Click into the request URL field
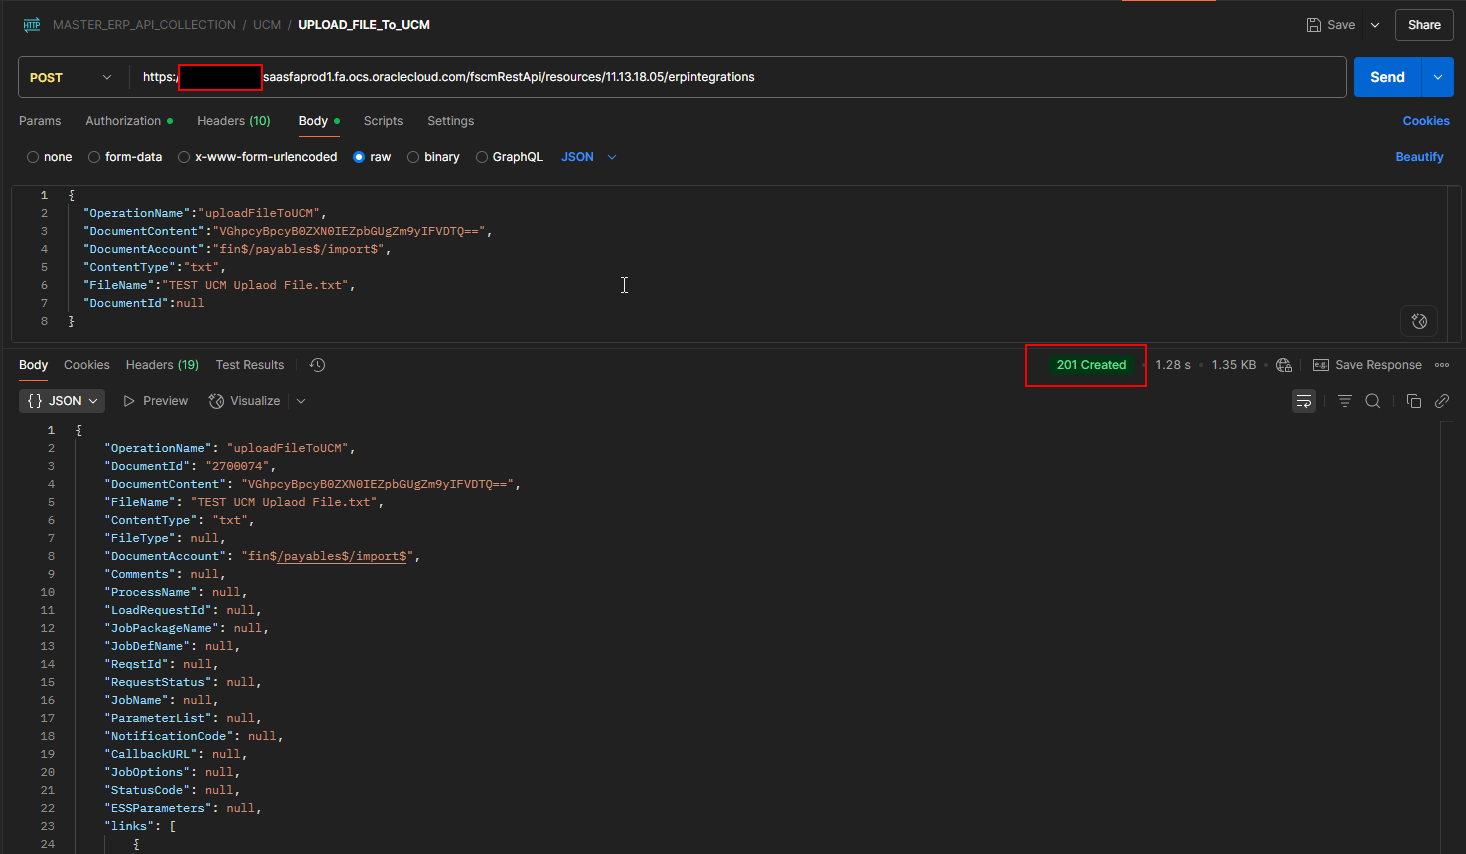This screenshot has width=1466, height=854. 738,77
